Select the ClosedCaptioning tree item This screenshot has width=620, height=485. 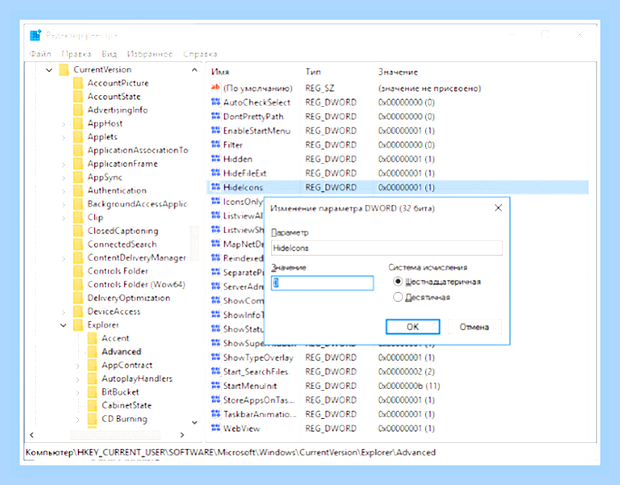[x=123, y=231]
